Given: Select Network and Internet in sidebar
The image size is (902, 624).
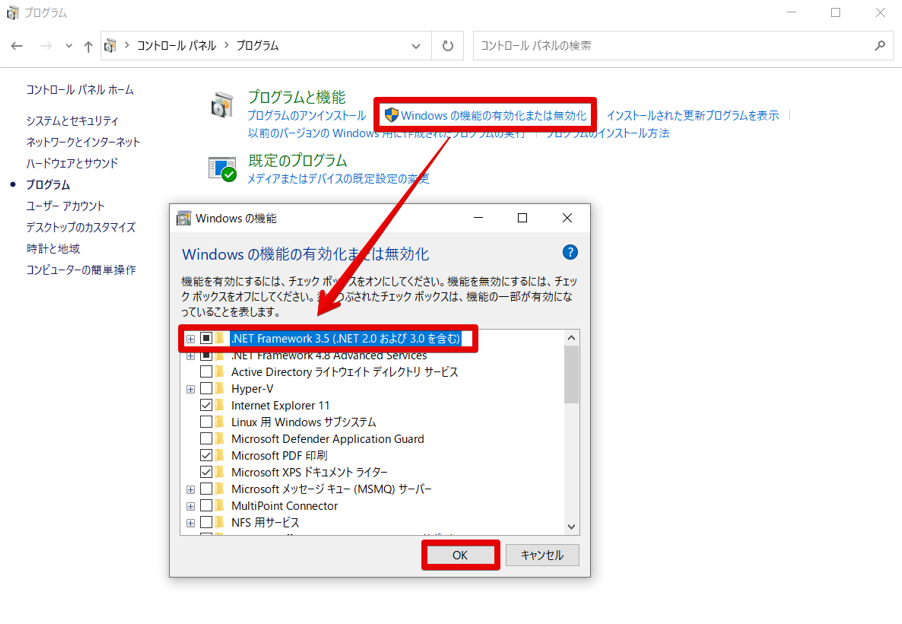Looking at the screenshot, I should [x=83, y=142].
